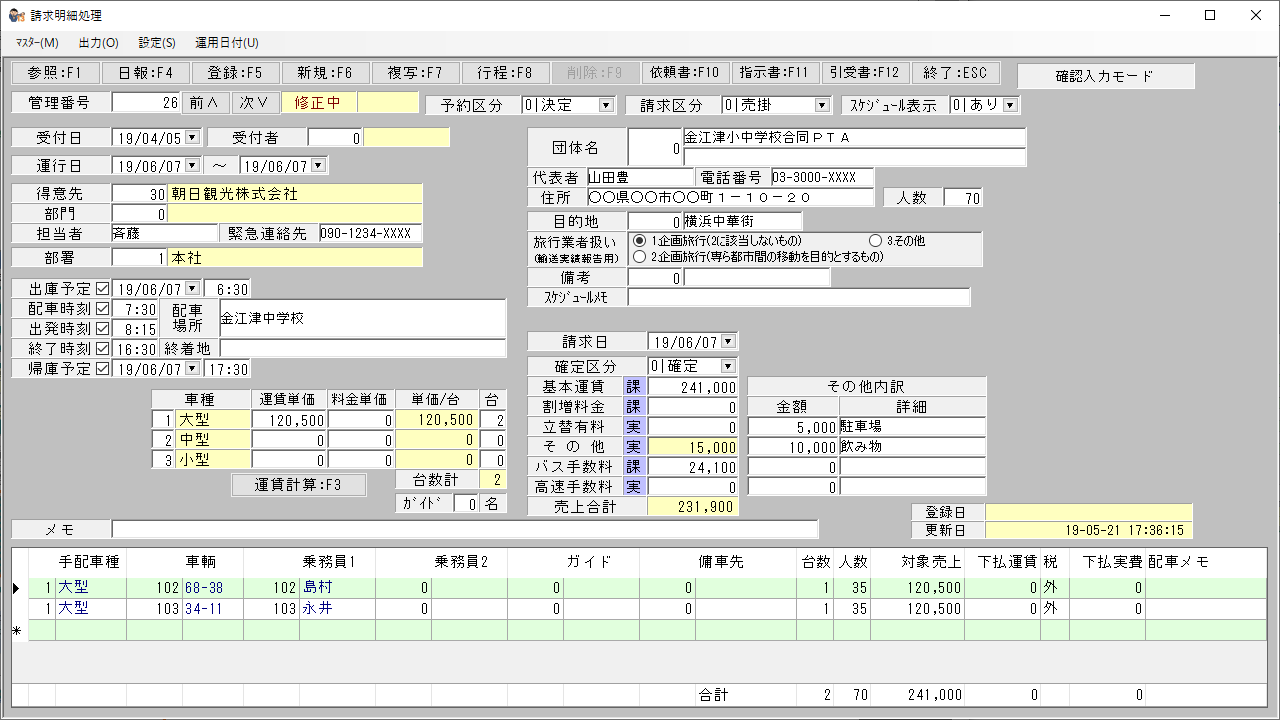Screen dimensions: 1280x720
Task: Click the 配車場所 field 金江津中学校
Action: [363, 319]
